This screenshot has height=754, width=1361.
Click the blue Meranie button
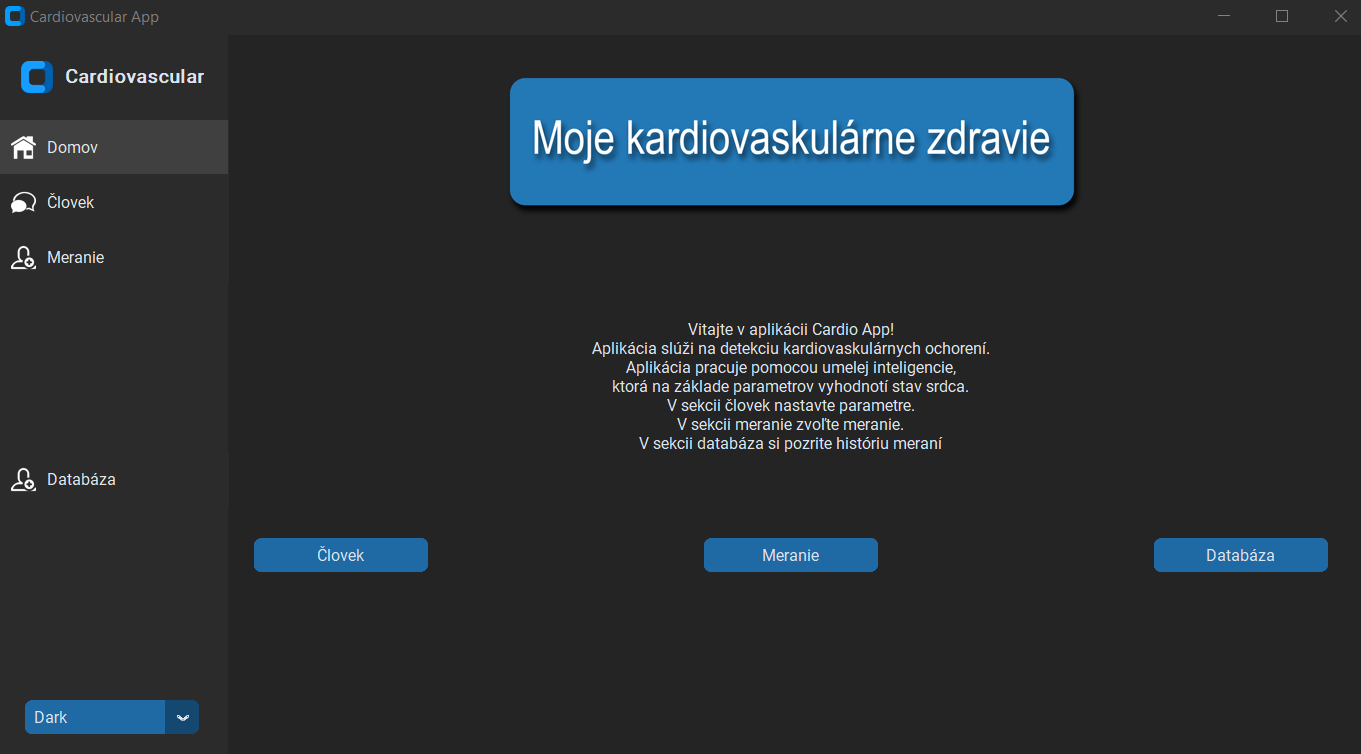(791, 555)
